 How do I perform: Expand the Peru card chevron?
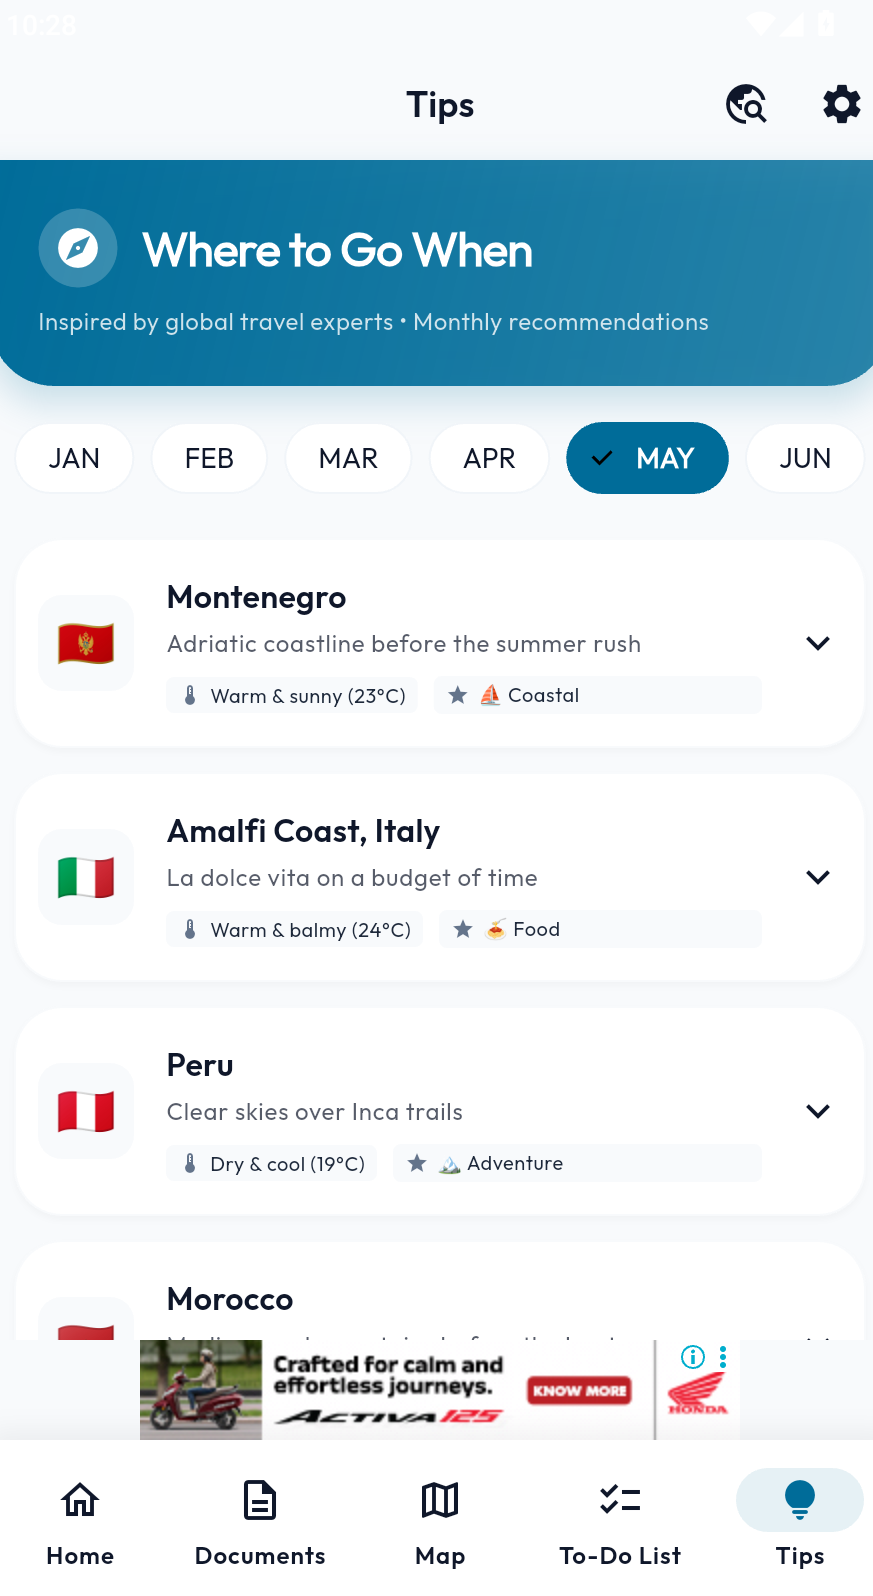(818, 1111)
